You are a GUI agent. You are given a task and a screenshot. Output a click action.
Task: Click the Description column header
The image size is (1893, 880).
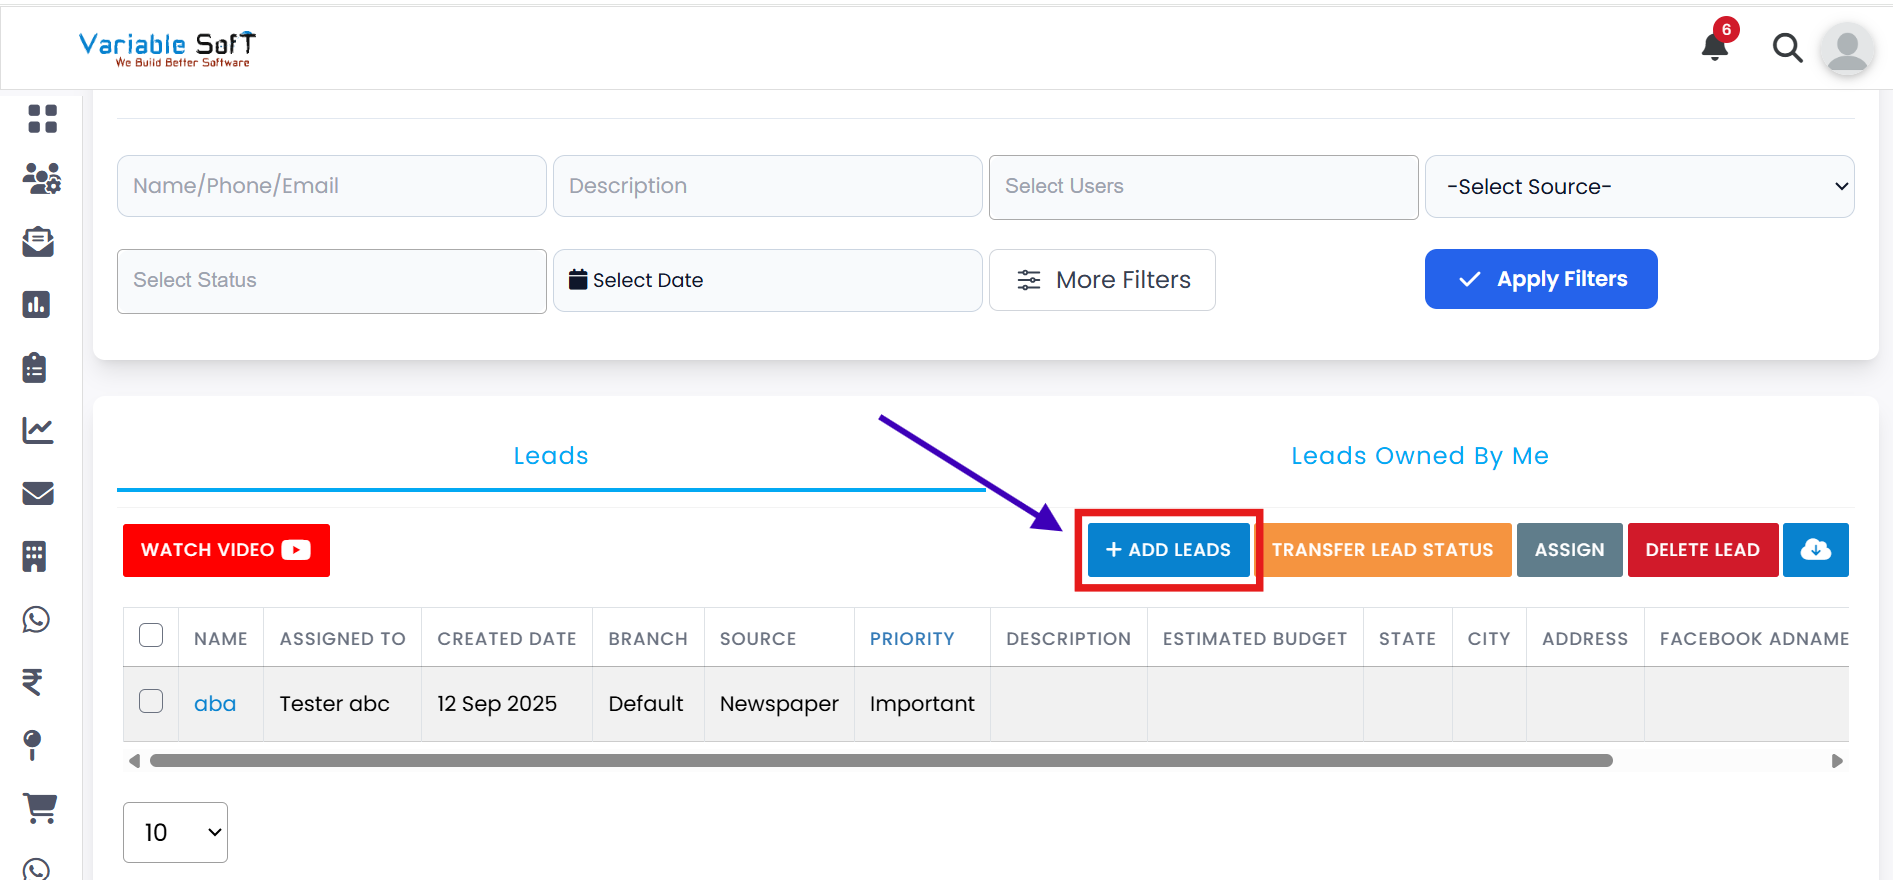click(x=1069, y=638)
